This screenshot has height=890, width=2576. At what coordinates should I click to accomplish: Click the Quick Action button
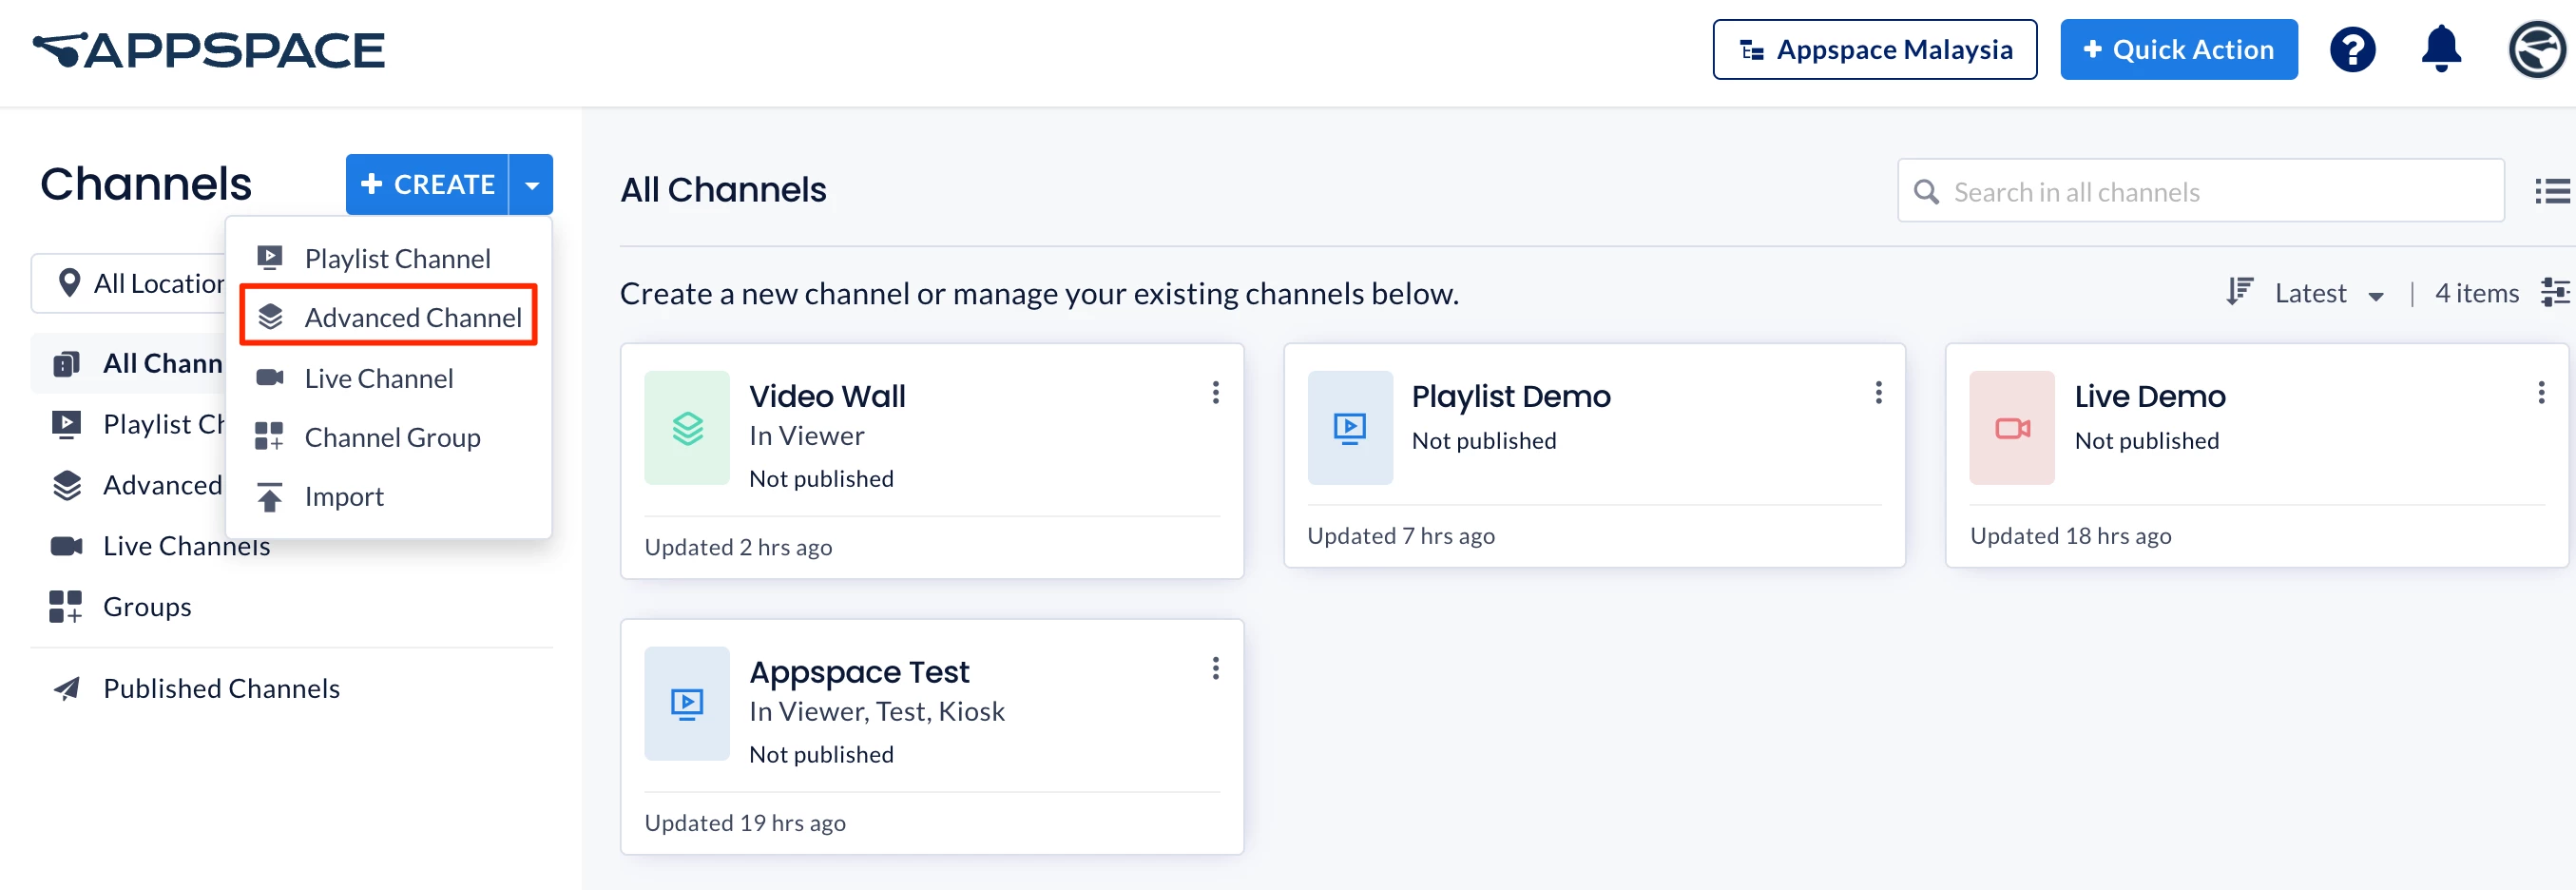(x=2178, y=50)
